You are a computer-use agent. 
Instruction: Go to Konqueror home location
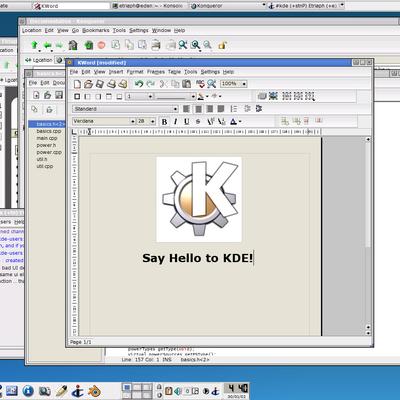pyautogui.click(x=73, y=45)
